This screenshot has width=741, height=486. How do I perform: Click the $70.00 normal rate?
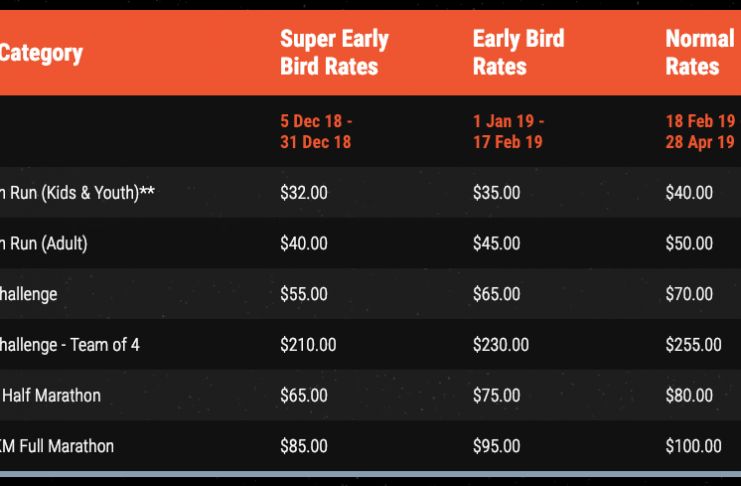[689, 294]
